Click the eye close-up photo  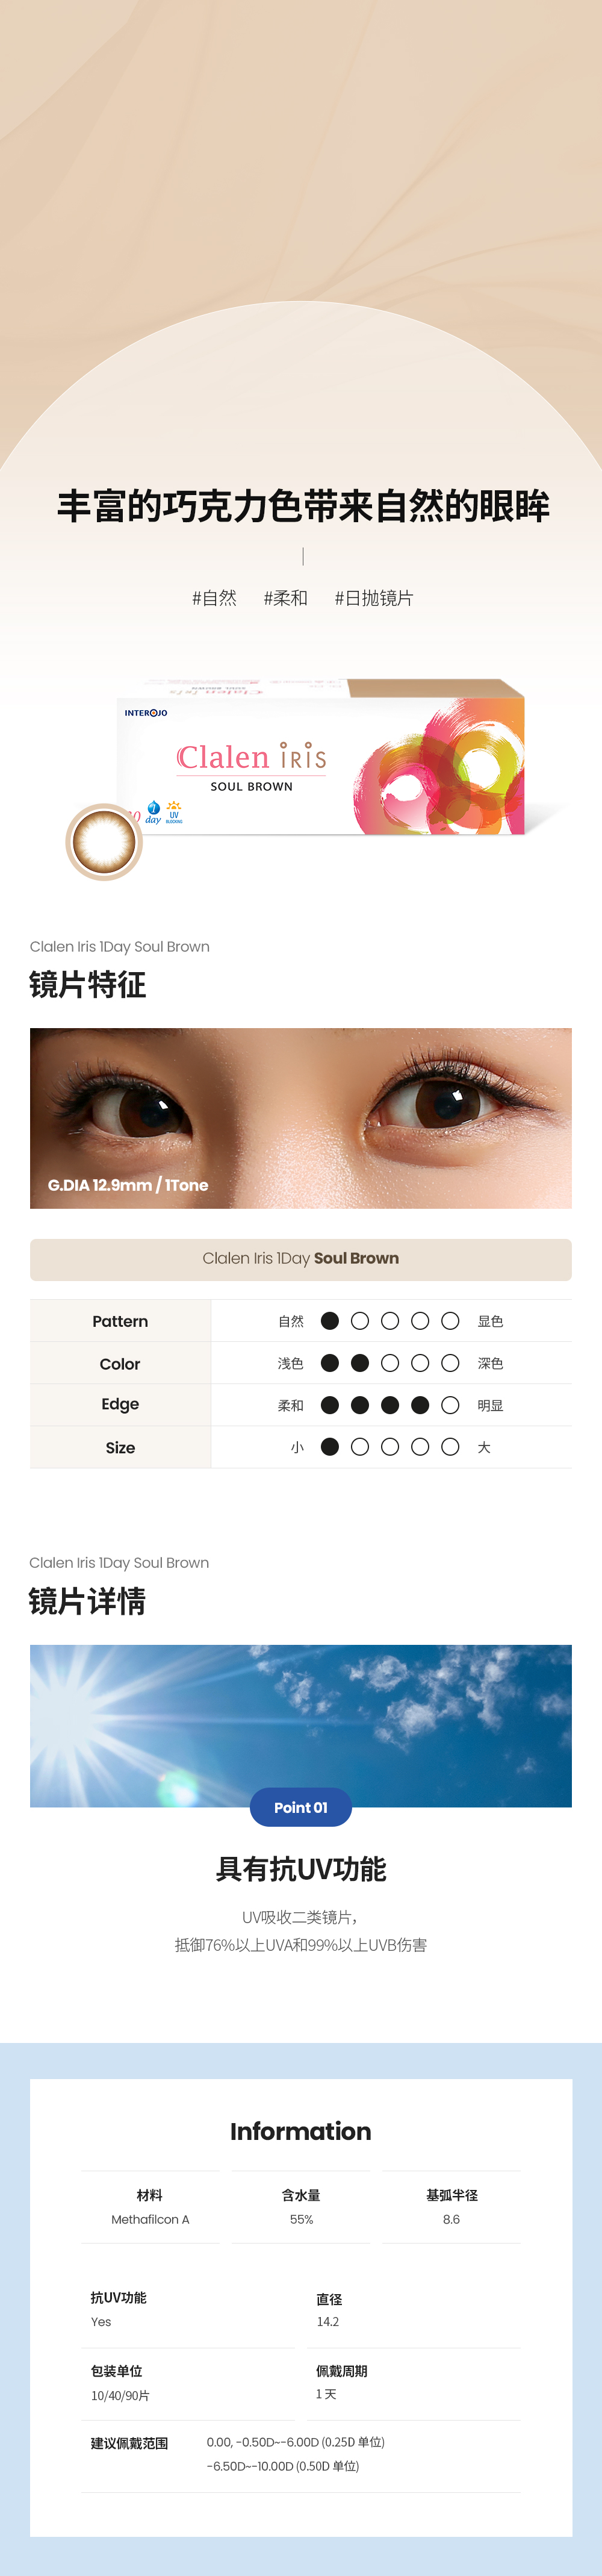pos(300,1117)
